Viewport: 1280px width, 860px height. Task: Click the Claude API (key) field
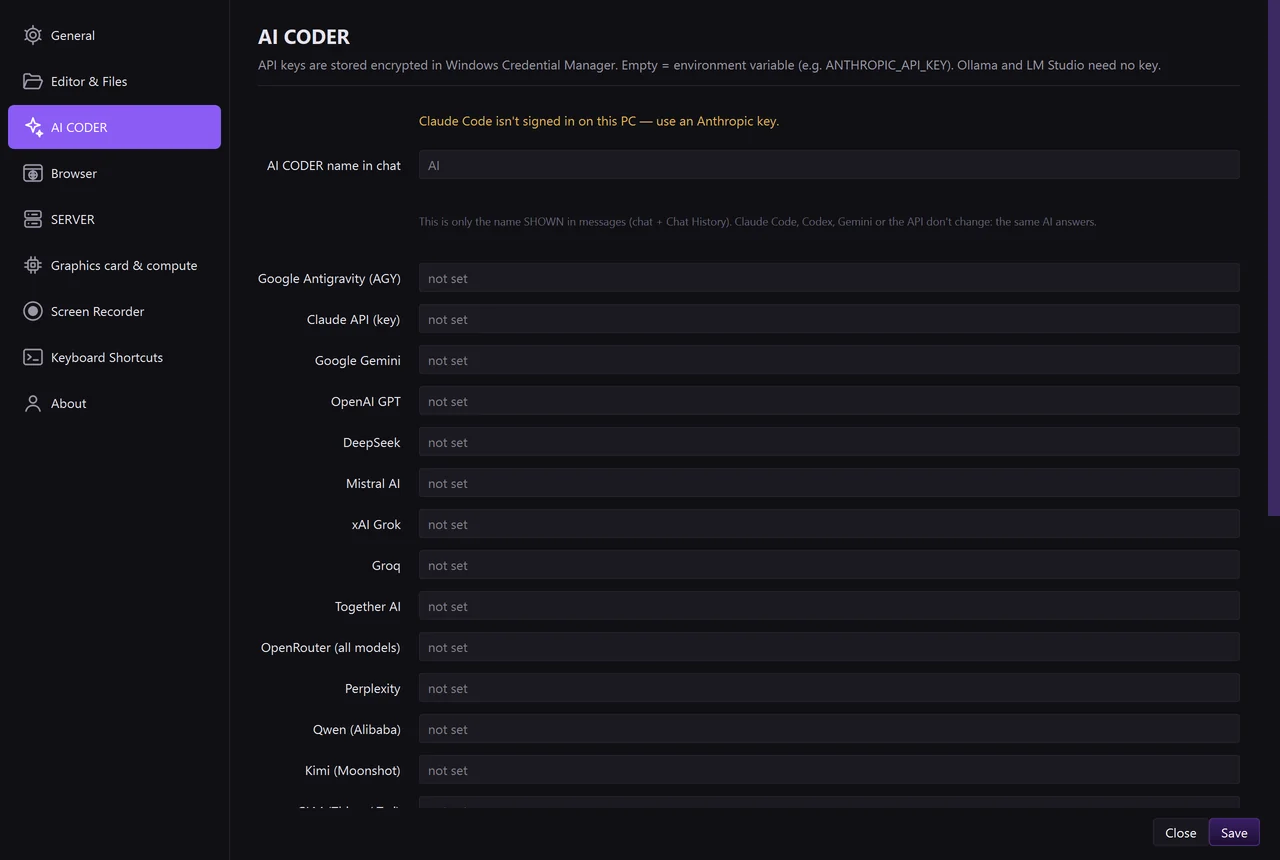[x=829, y=319]
